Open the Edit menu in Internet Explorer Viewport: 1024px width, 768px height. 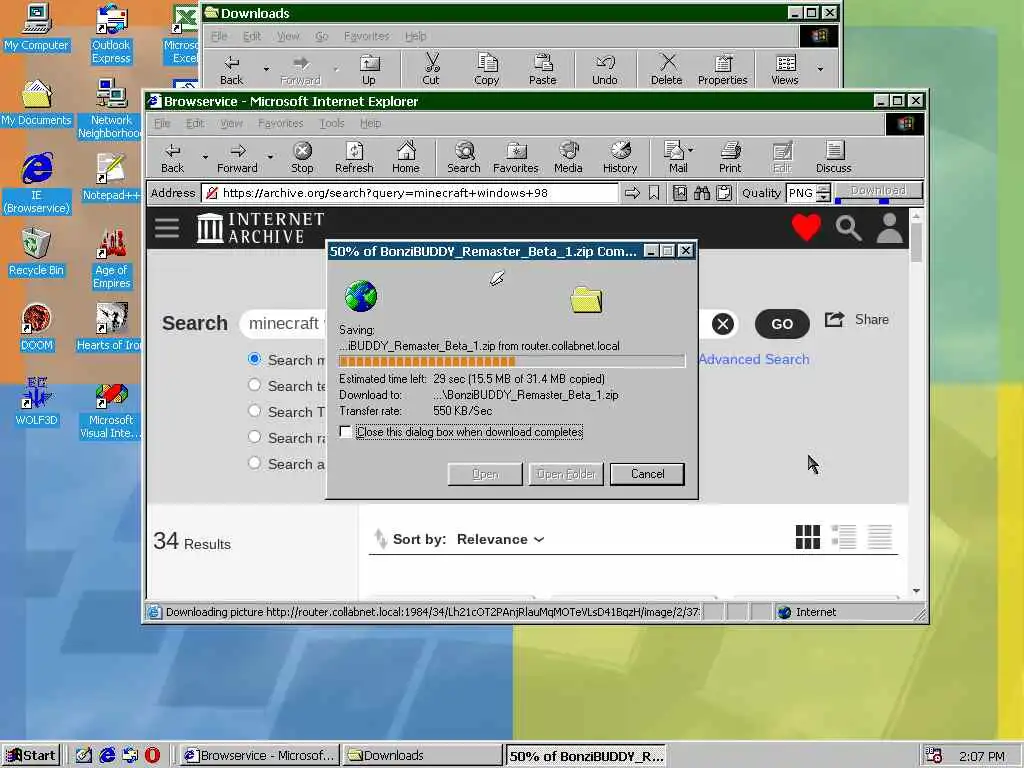point(195,123)
